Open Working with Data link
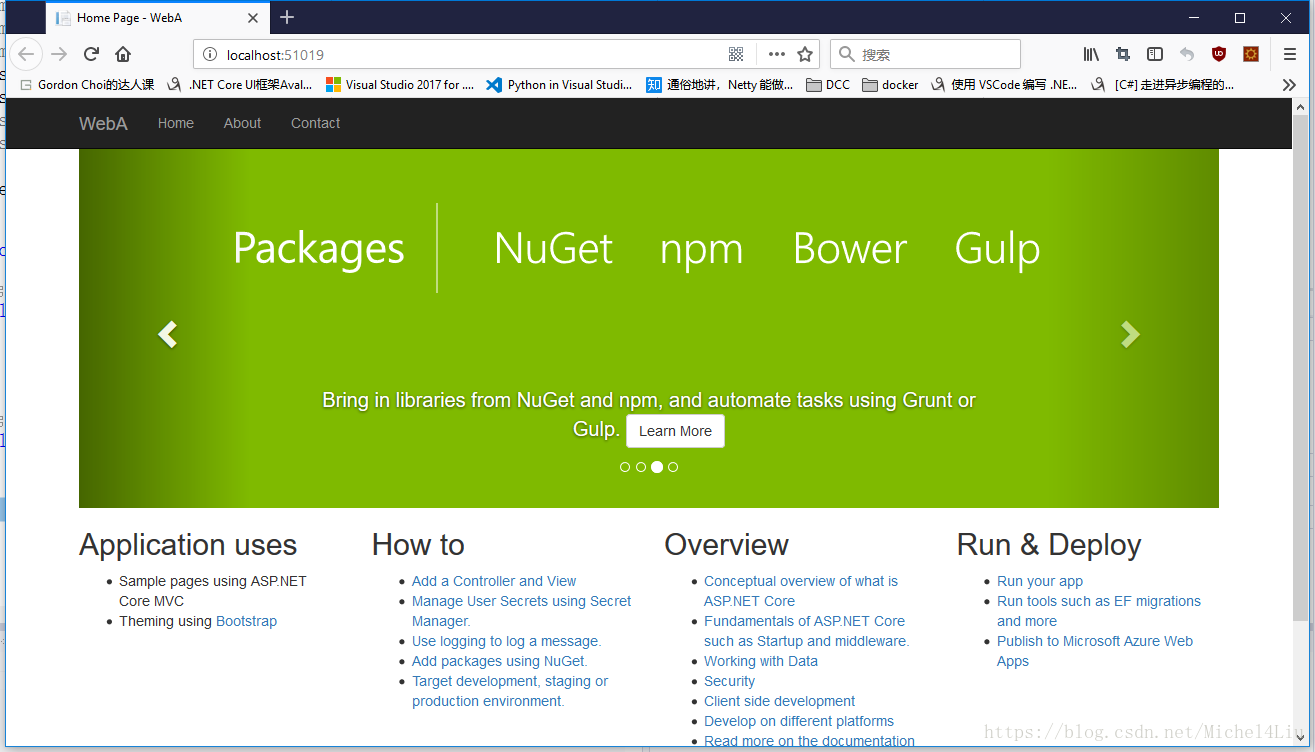1315x752 pixels. 761,661
